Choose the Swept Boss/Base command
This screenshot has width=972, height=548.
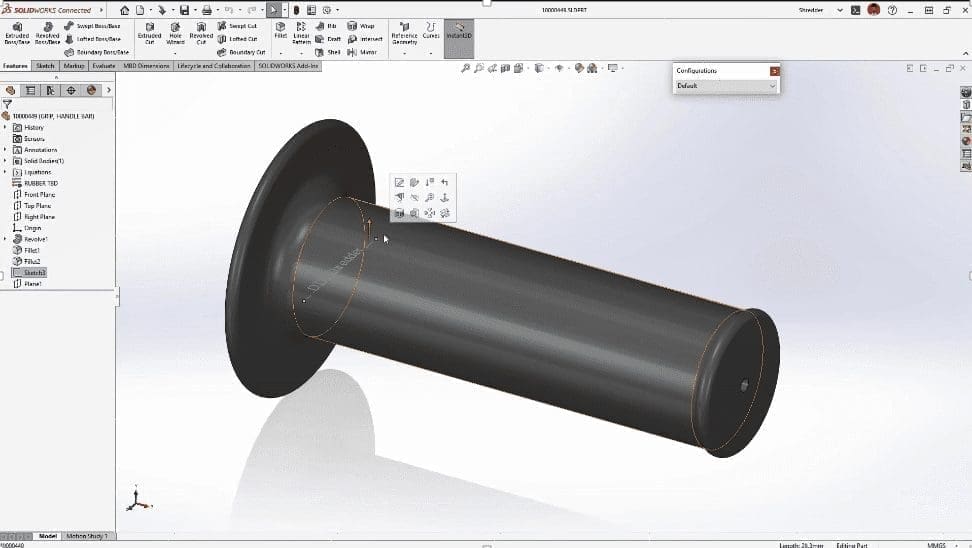[x=92, y=26]
